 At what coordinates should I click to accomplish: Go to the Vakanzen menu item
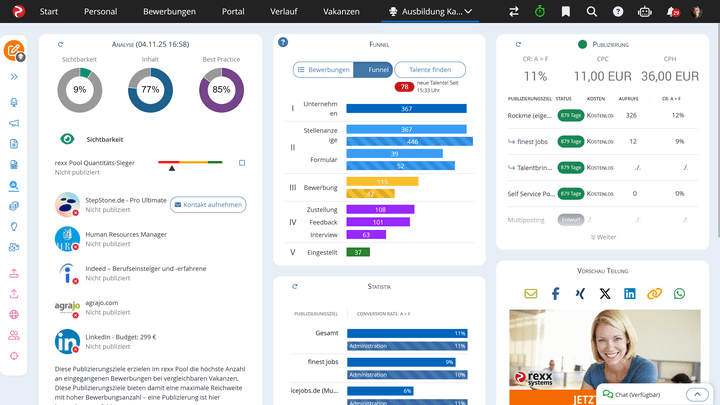point(341,12)
